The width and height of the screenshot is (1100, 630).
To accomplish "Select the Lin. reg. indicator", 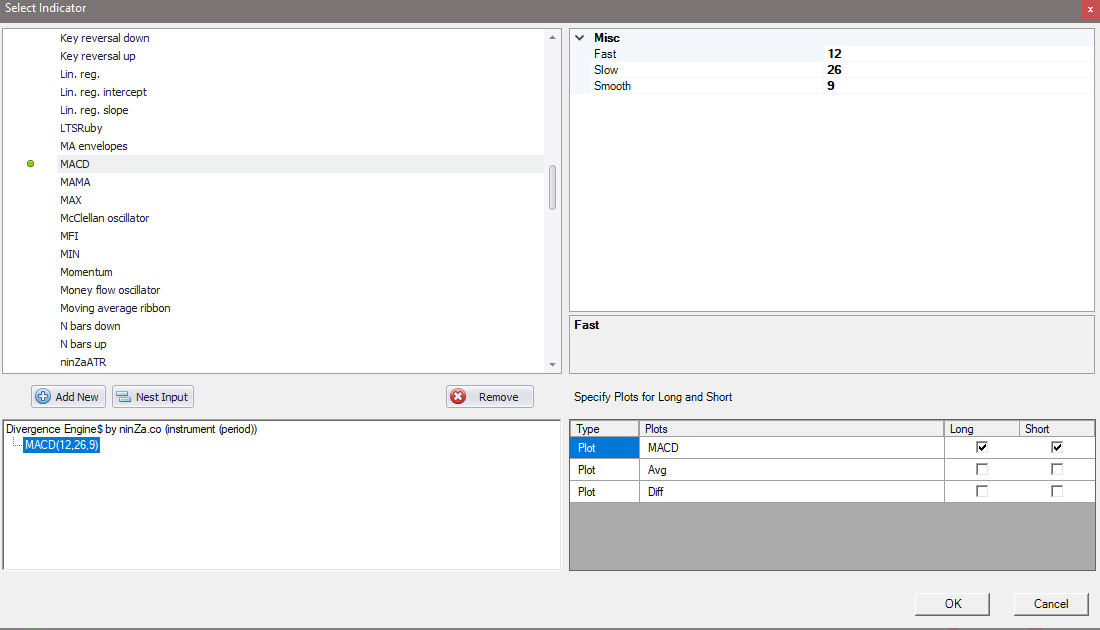I will tap(80, 74).
